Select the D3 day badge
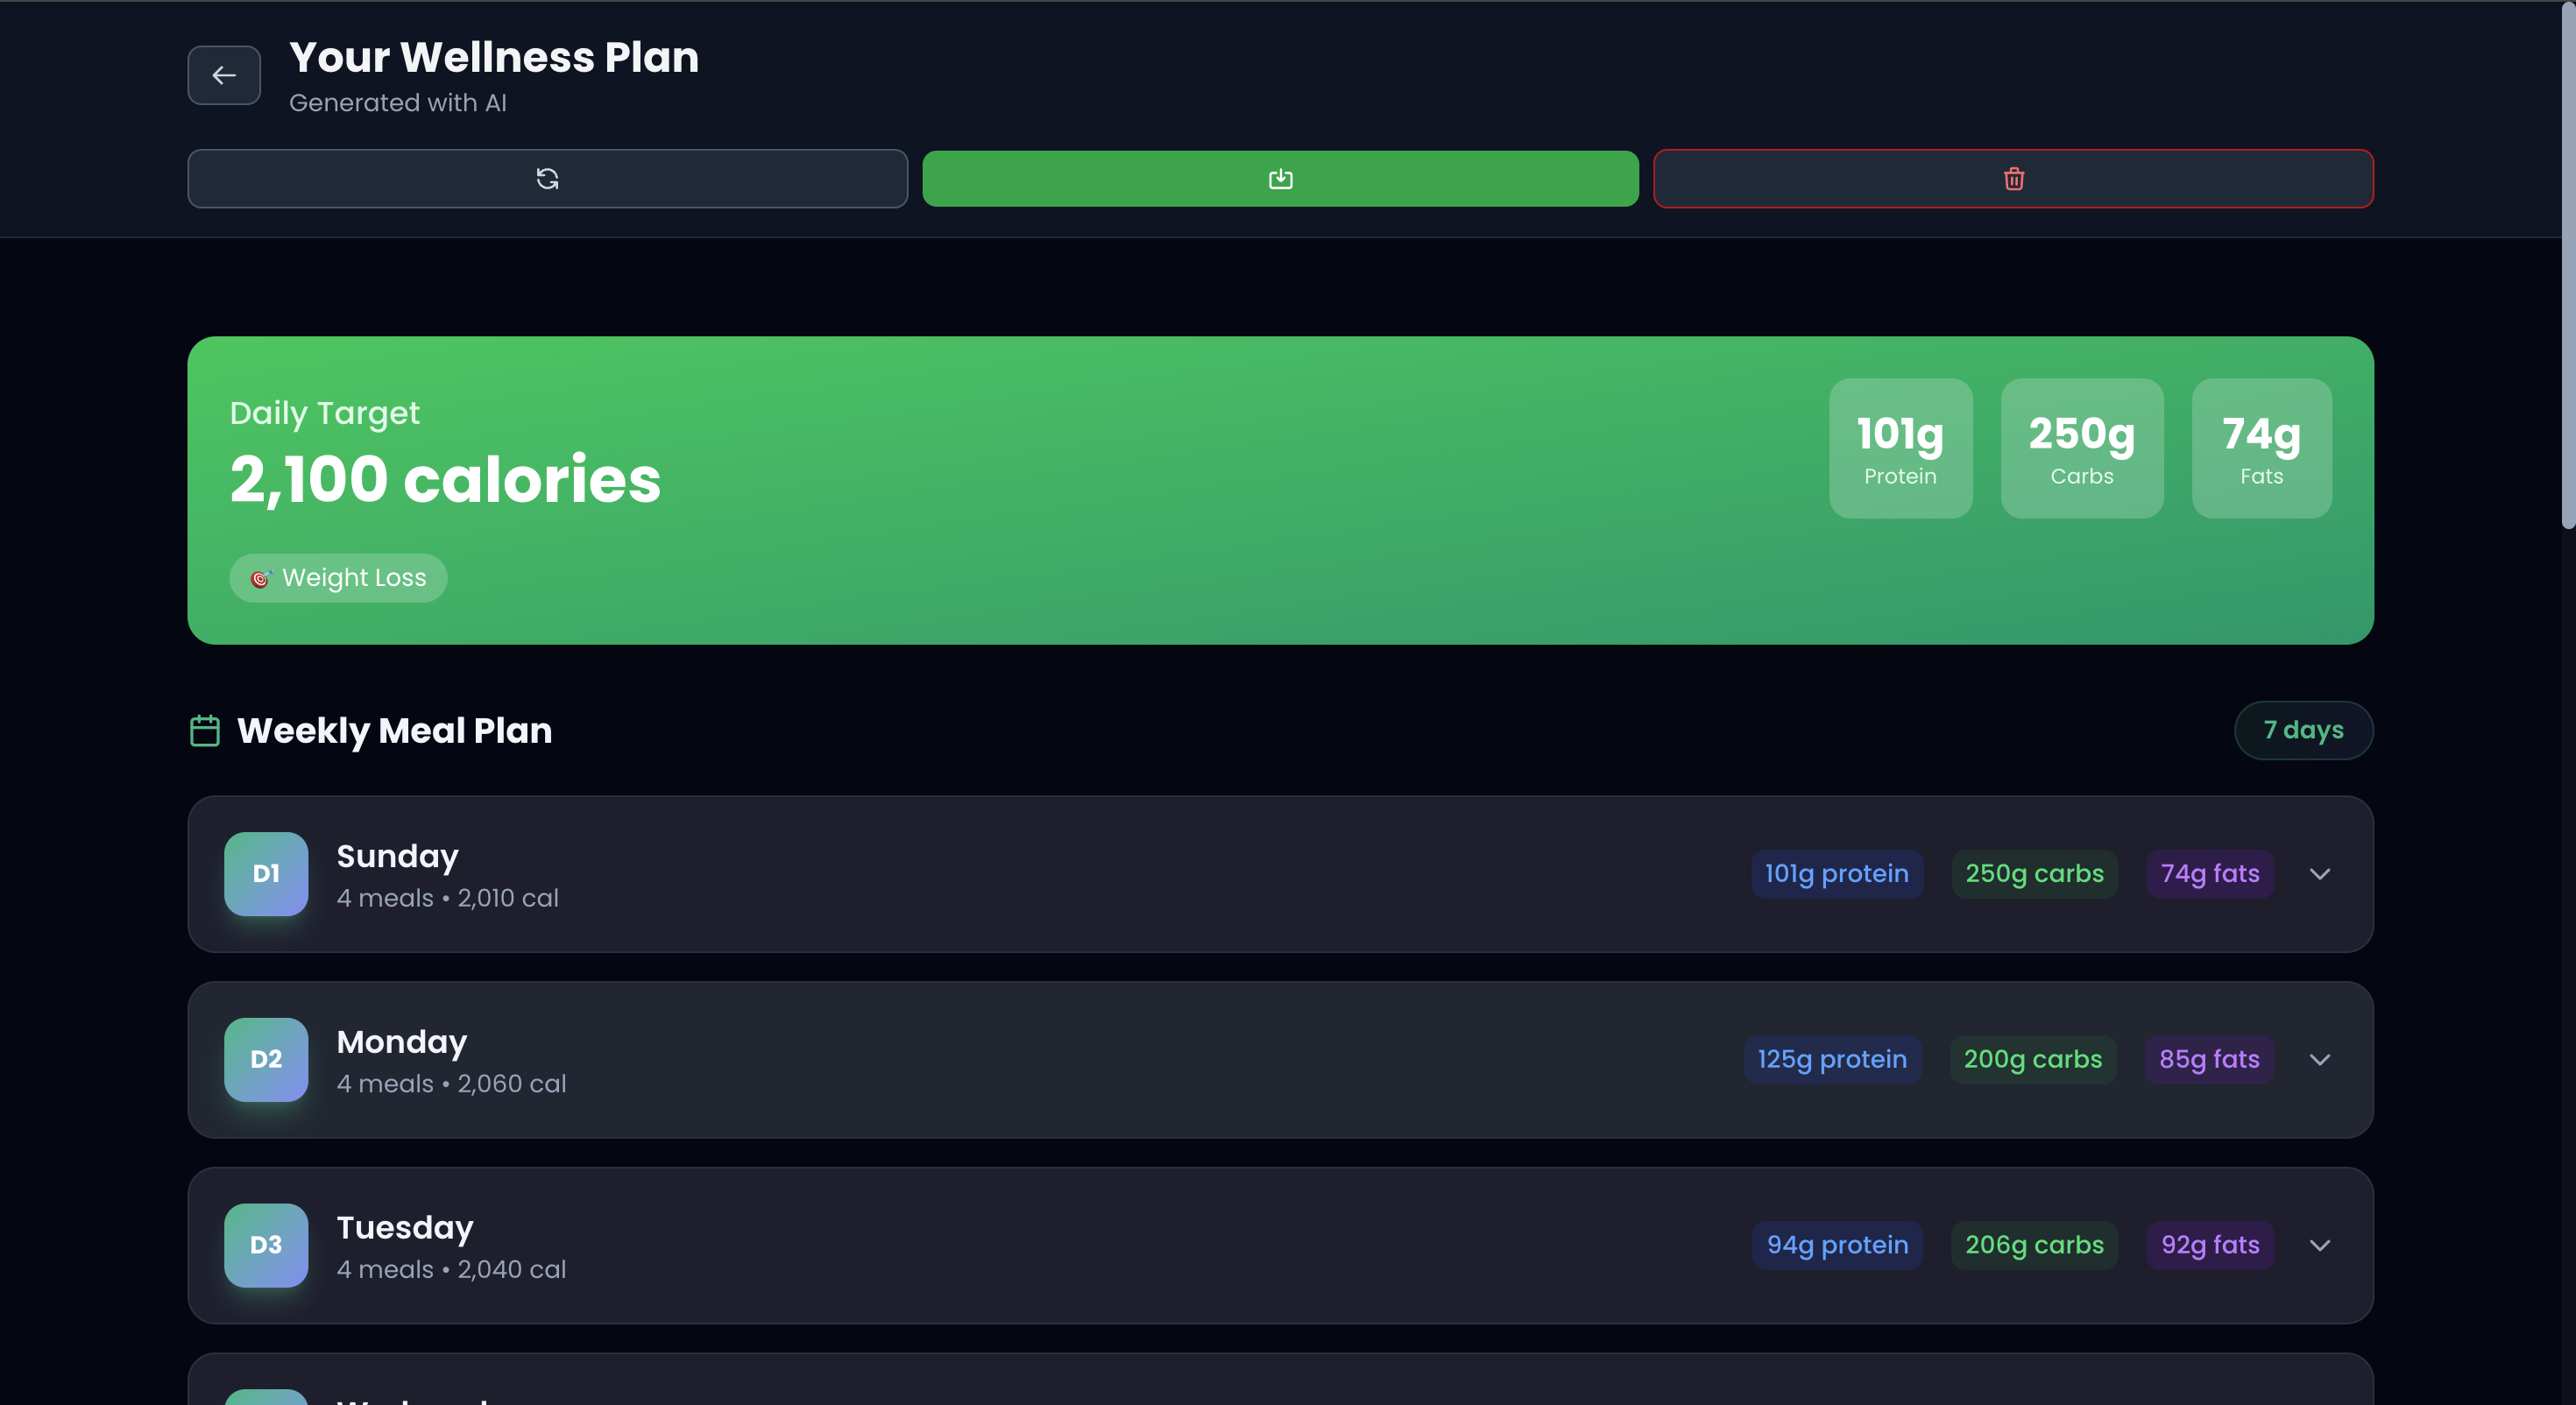 (x=266, y=1245)
